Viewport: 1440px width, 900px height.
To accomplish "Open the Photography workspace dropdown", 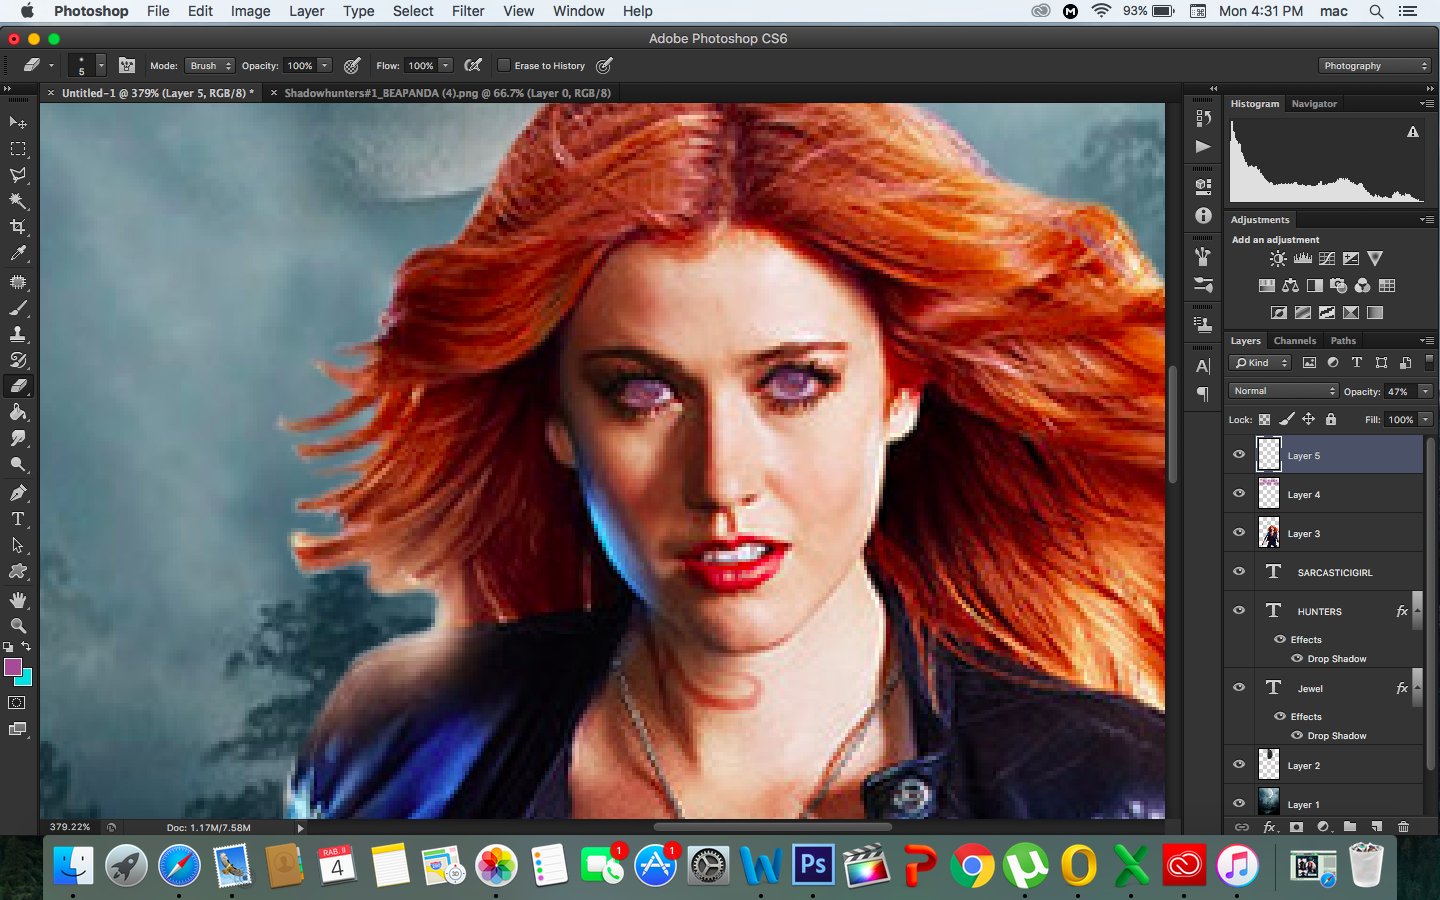I will point(1375,66).
